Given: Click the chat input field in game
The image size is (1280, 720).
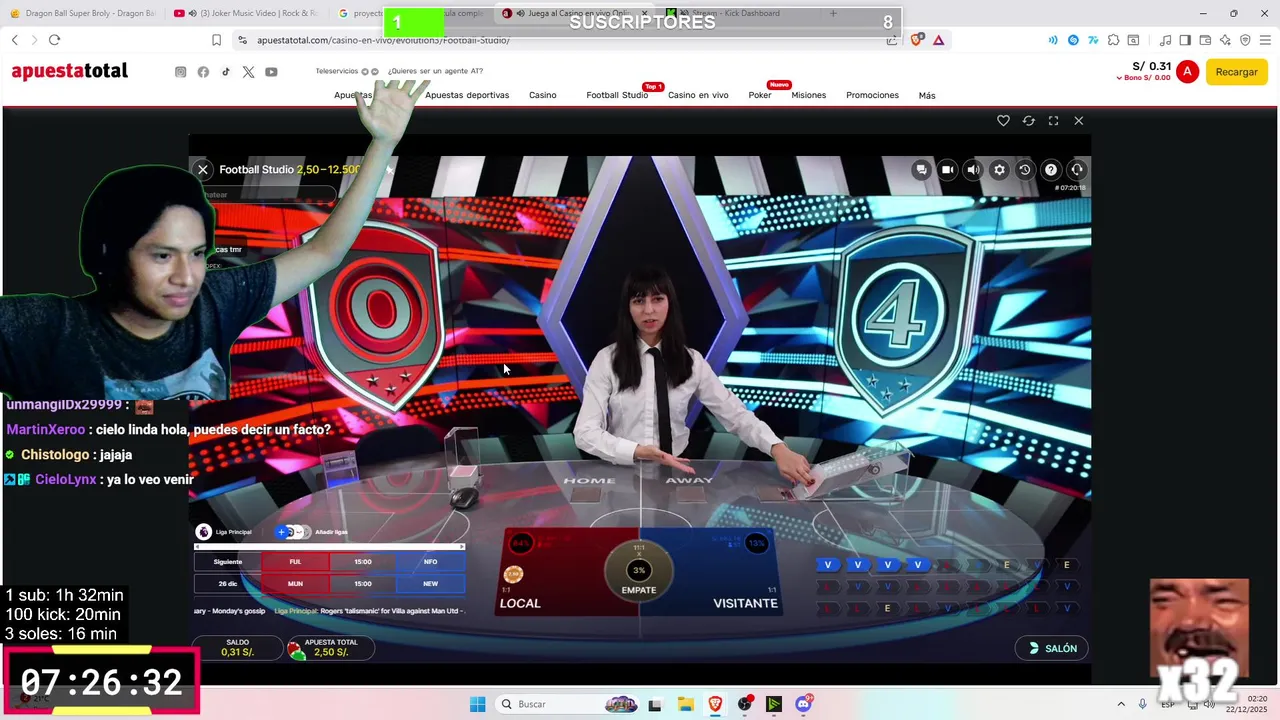Looking at the screenshot, I should coord(268,195).
